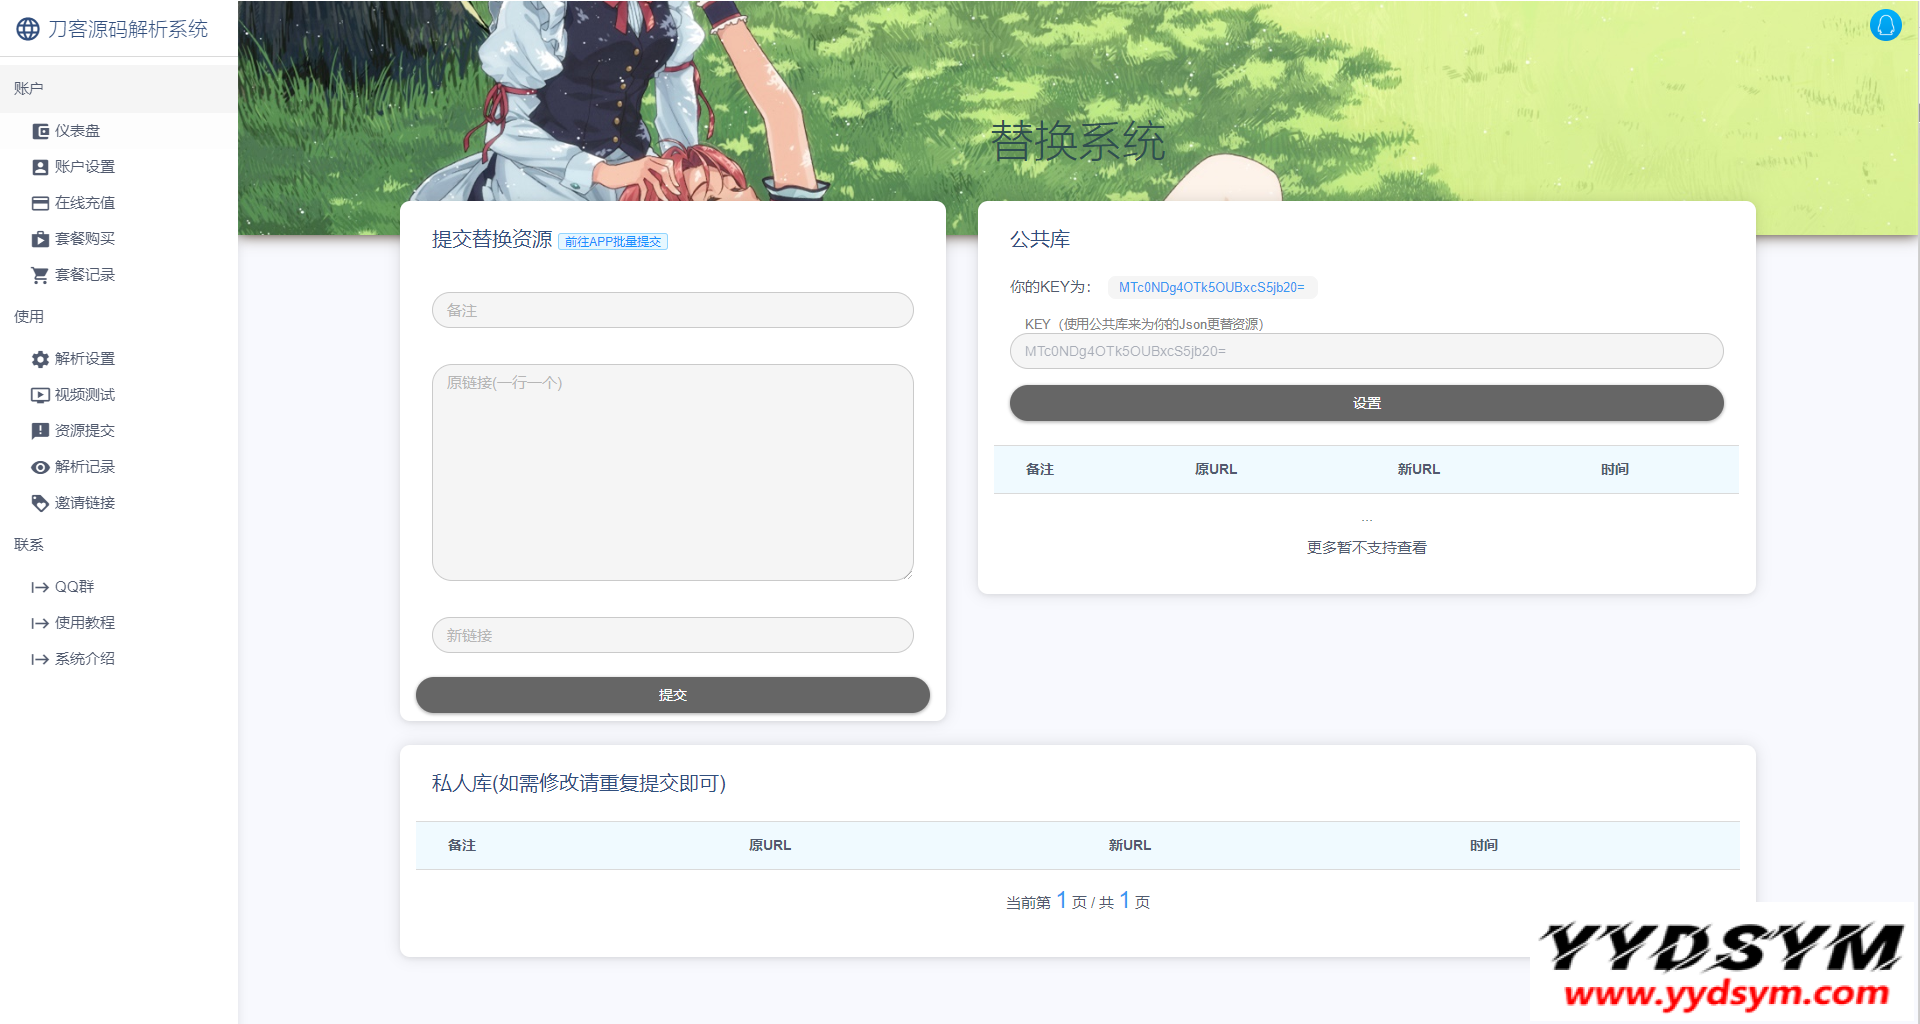Go to 账户设置 in the sidebar
This screenshot has width=1920, height=1024.
(x=118, y=167)
